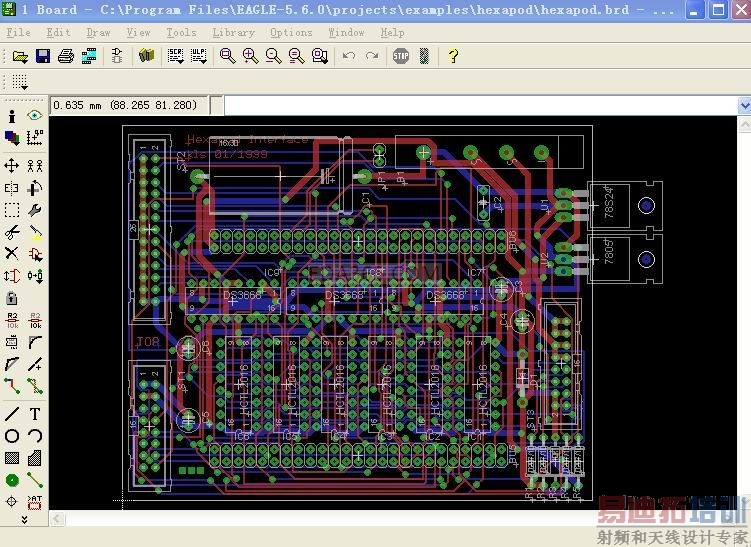Screen dimensions: 751x547
Task: Zoom in on the board view
Action: pyautogui.click(x=250, y=56)
